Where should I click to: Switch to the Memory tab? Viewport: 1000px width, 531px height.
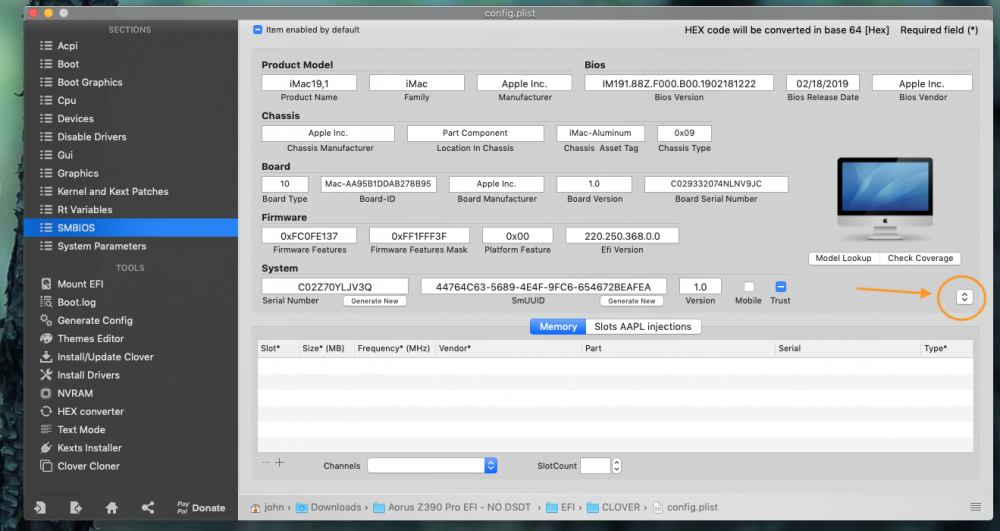[558, 326]
